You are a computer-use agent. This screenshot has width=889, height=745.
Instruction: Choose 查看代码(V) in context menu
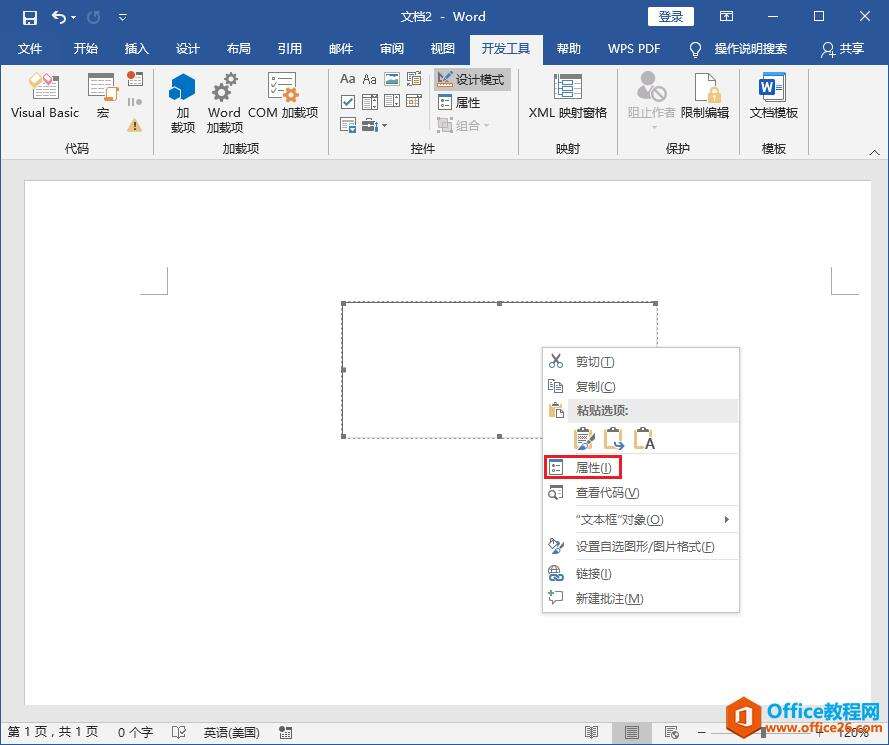pyautogui.click(x=641, y=493)
